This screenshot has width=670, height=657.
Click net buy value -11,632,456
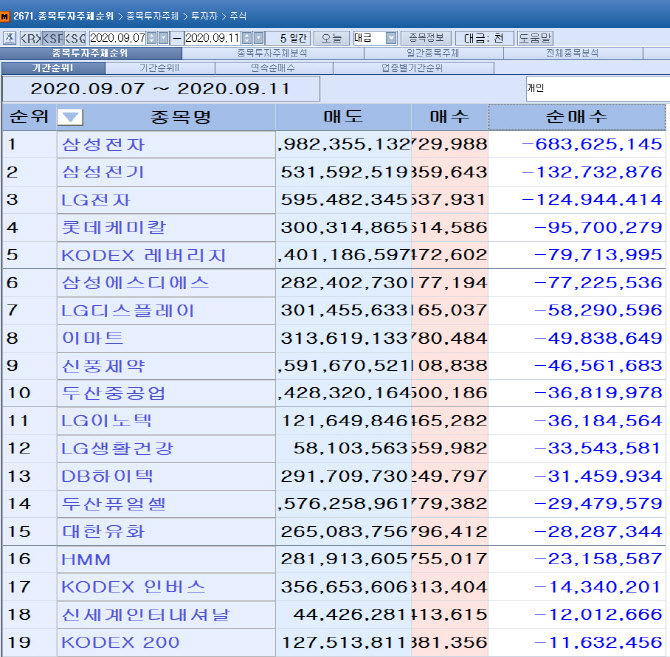[x=598, y=642]
